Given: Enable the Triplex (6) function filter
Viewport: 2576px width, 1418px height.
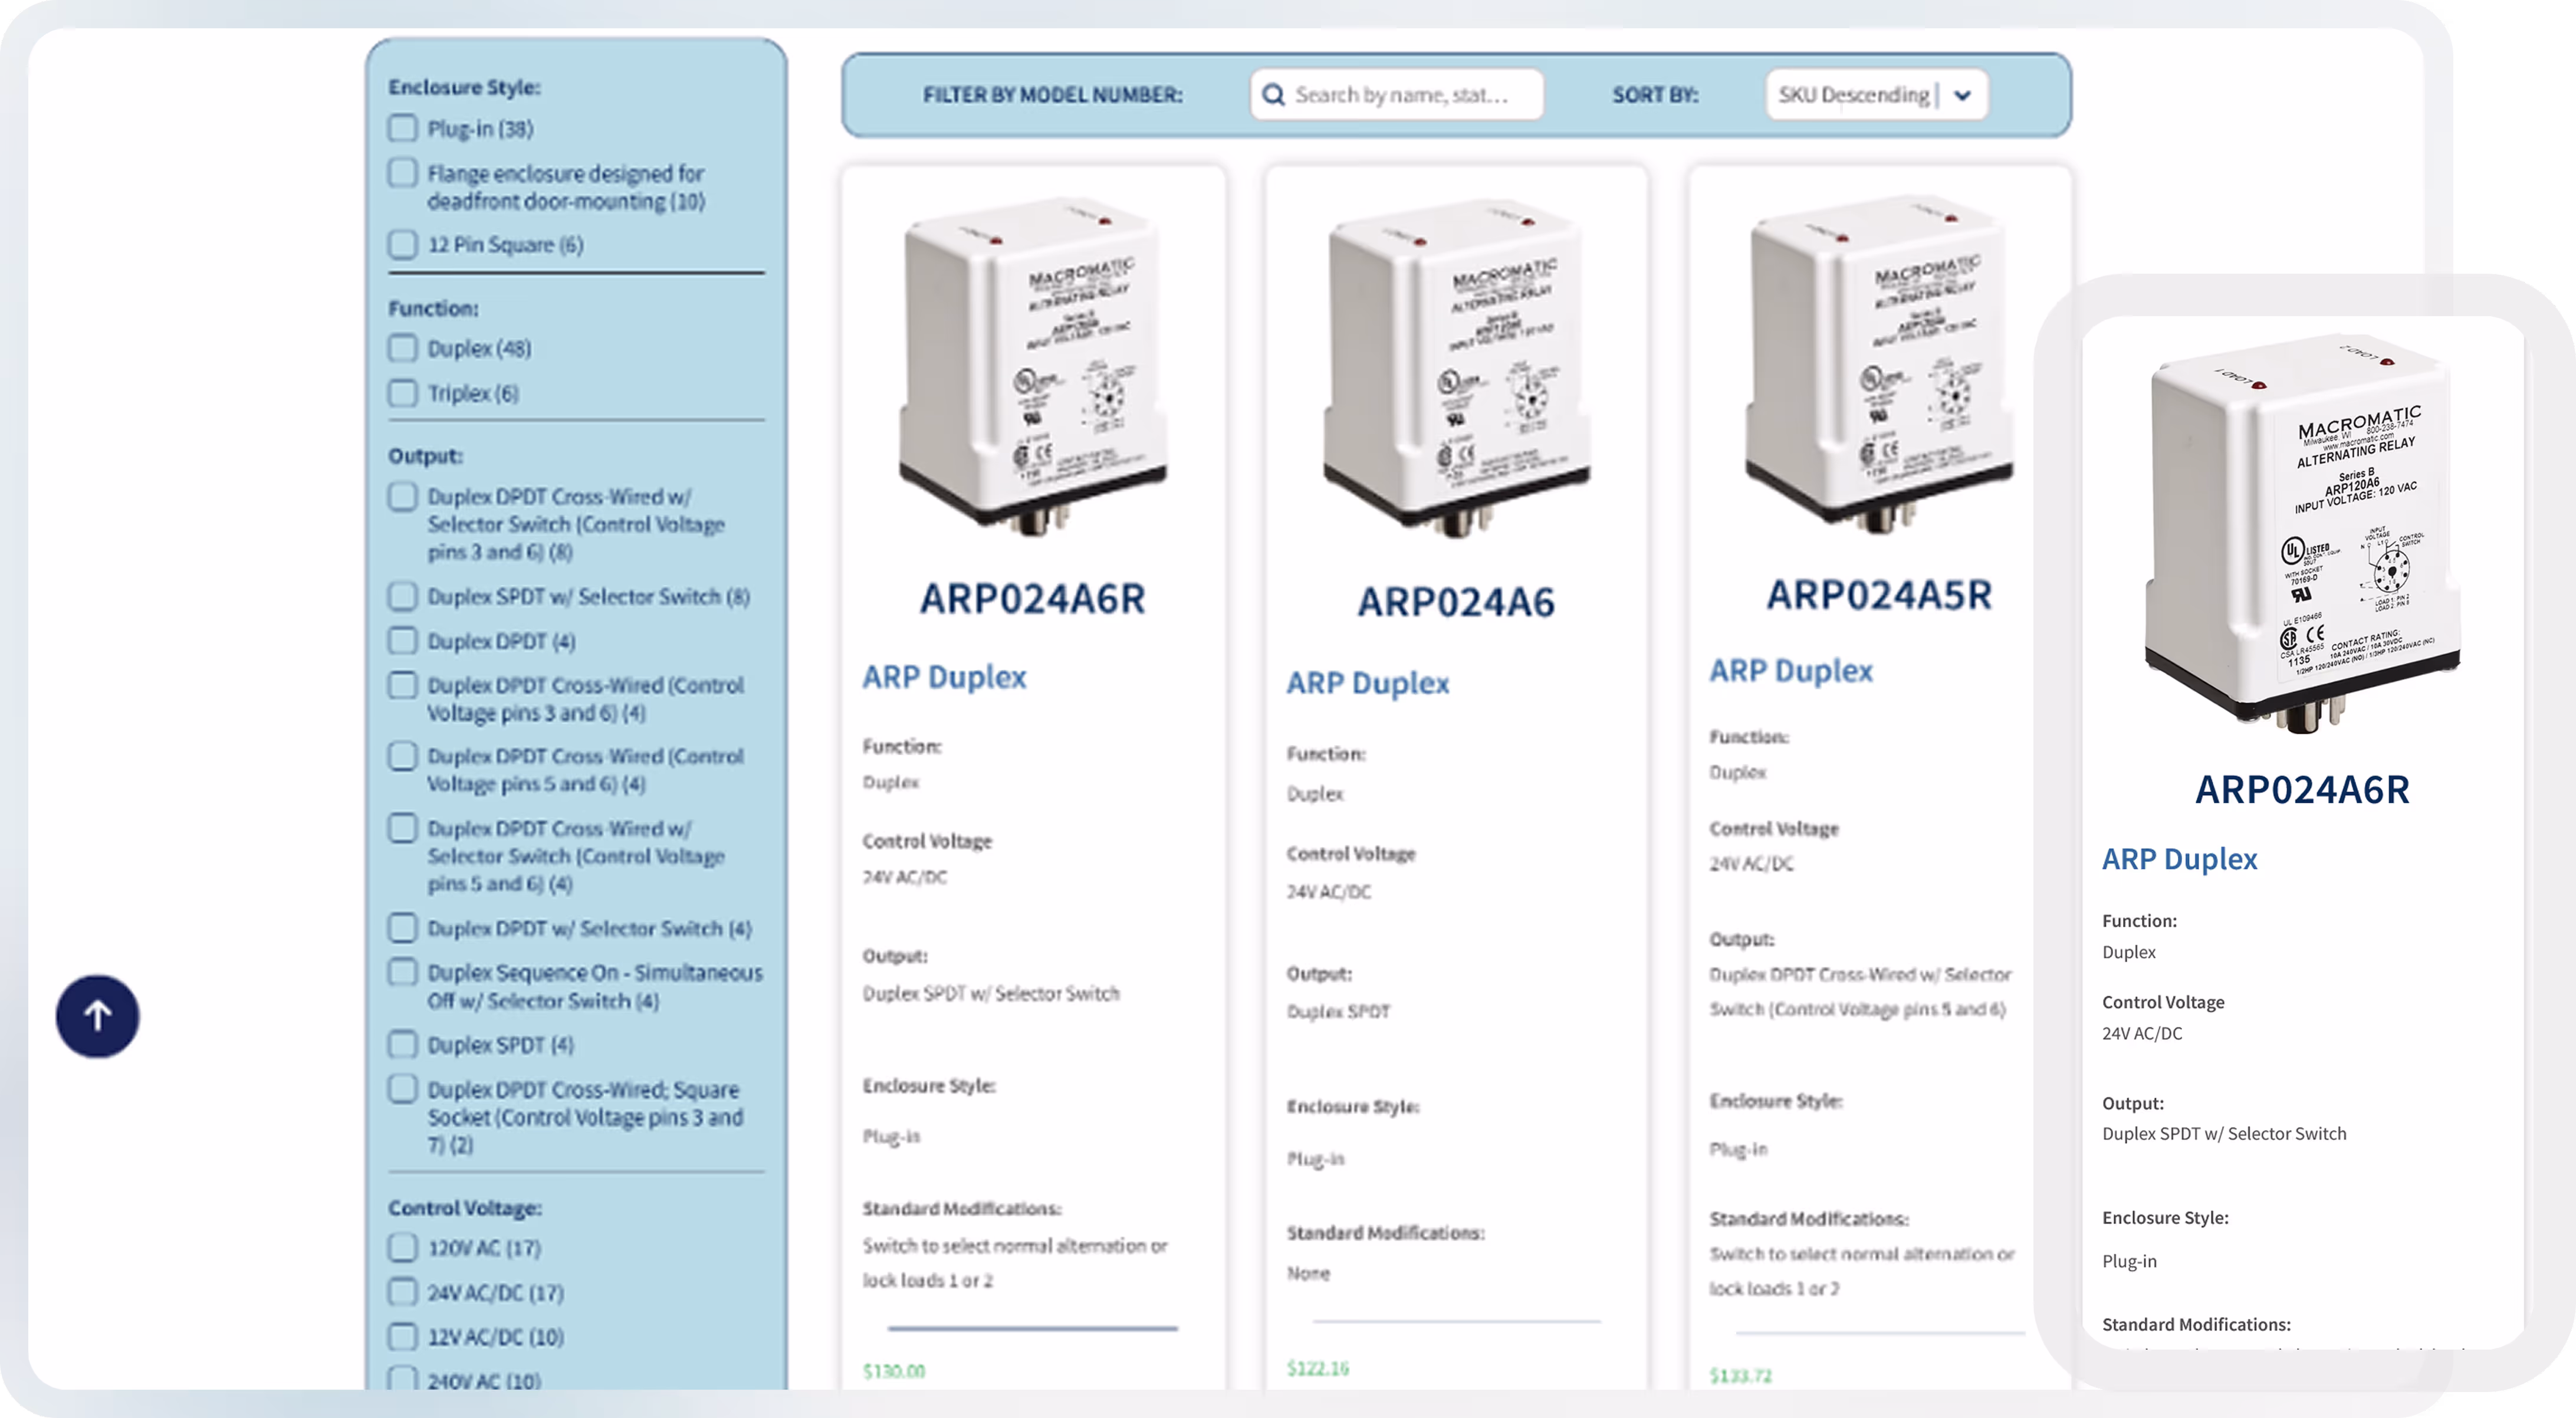Looking at the screenshot, I should (402, 393).
